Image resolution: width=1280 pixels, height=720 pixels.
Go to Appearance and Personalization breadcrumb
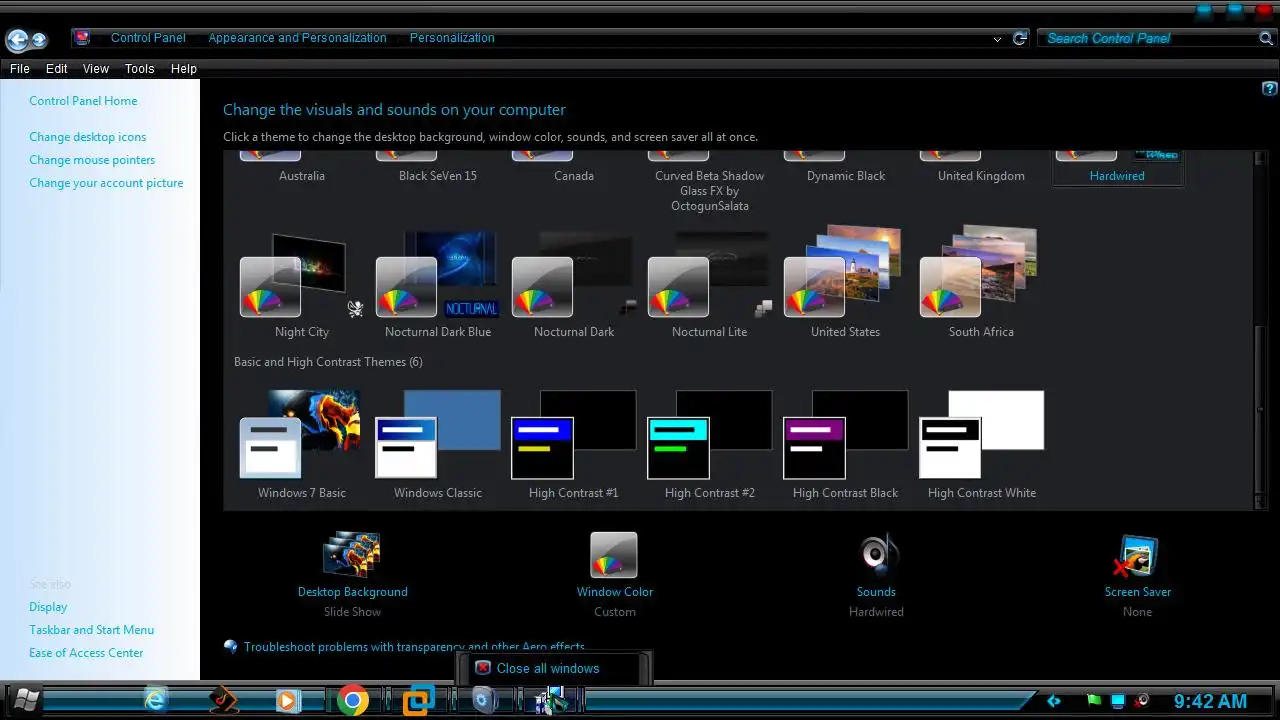297,38
